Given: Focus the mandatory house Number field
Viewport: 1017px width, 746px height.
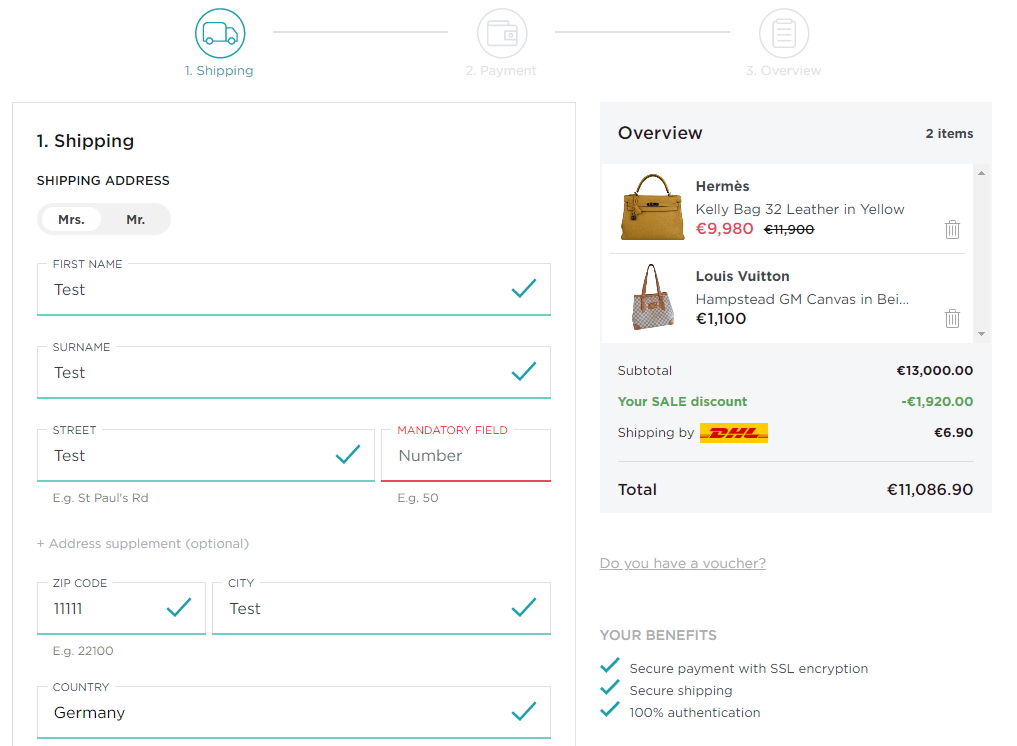Looking at the screenshot, I should tap(466, 455).
